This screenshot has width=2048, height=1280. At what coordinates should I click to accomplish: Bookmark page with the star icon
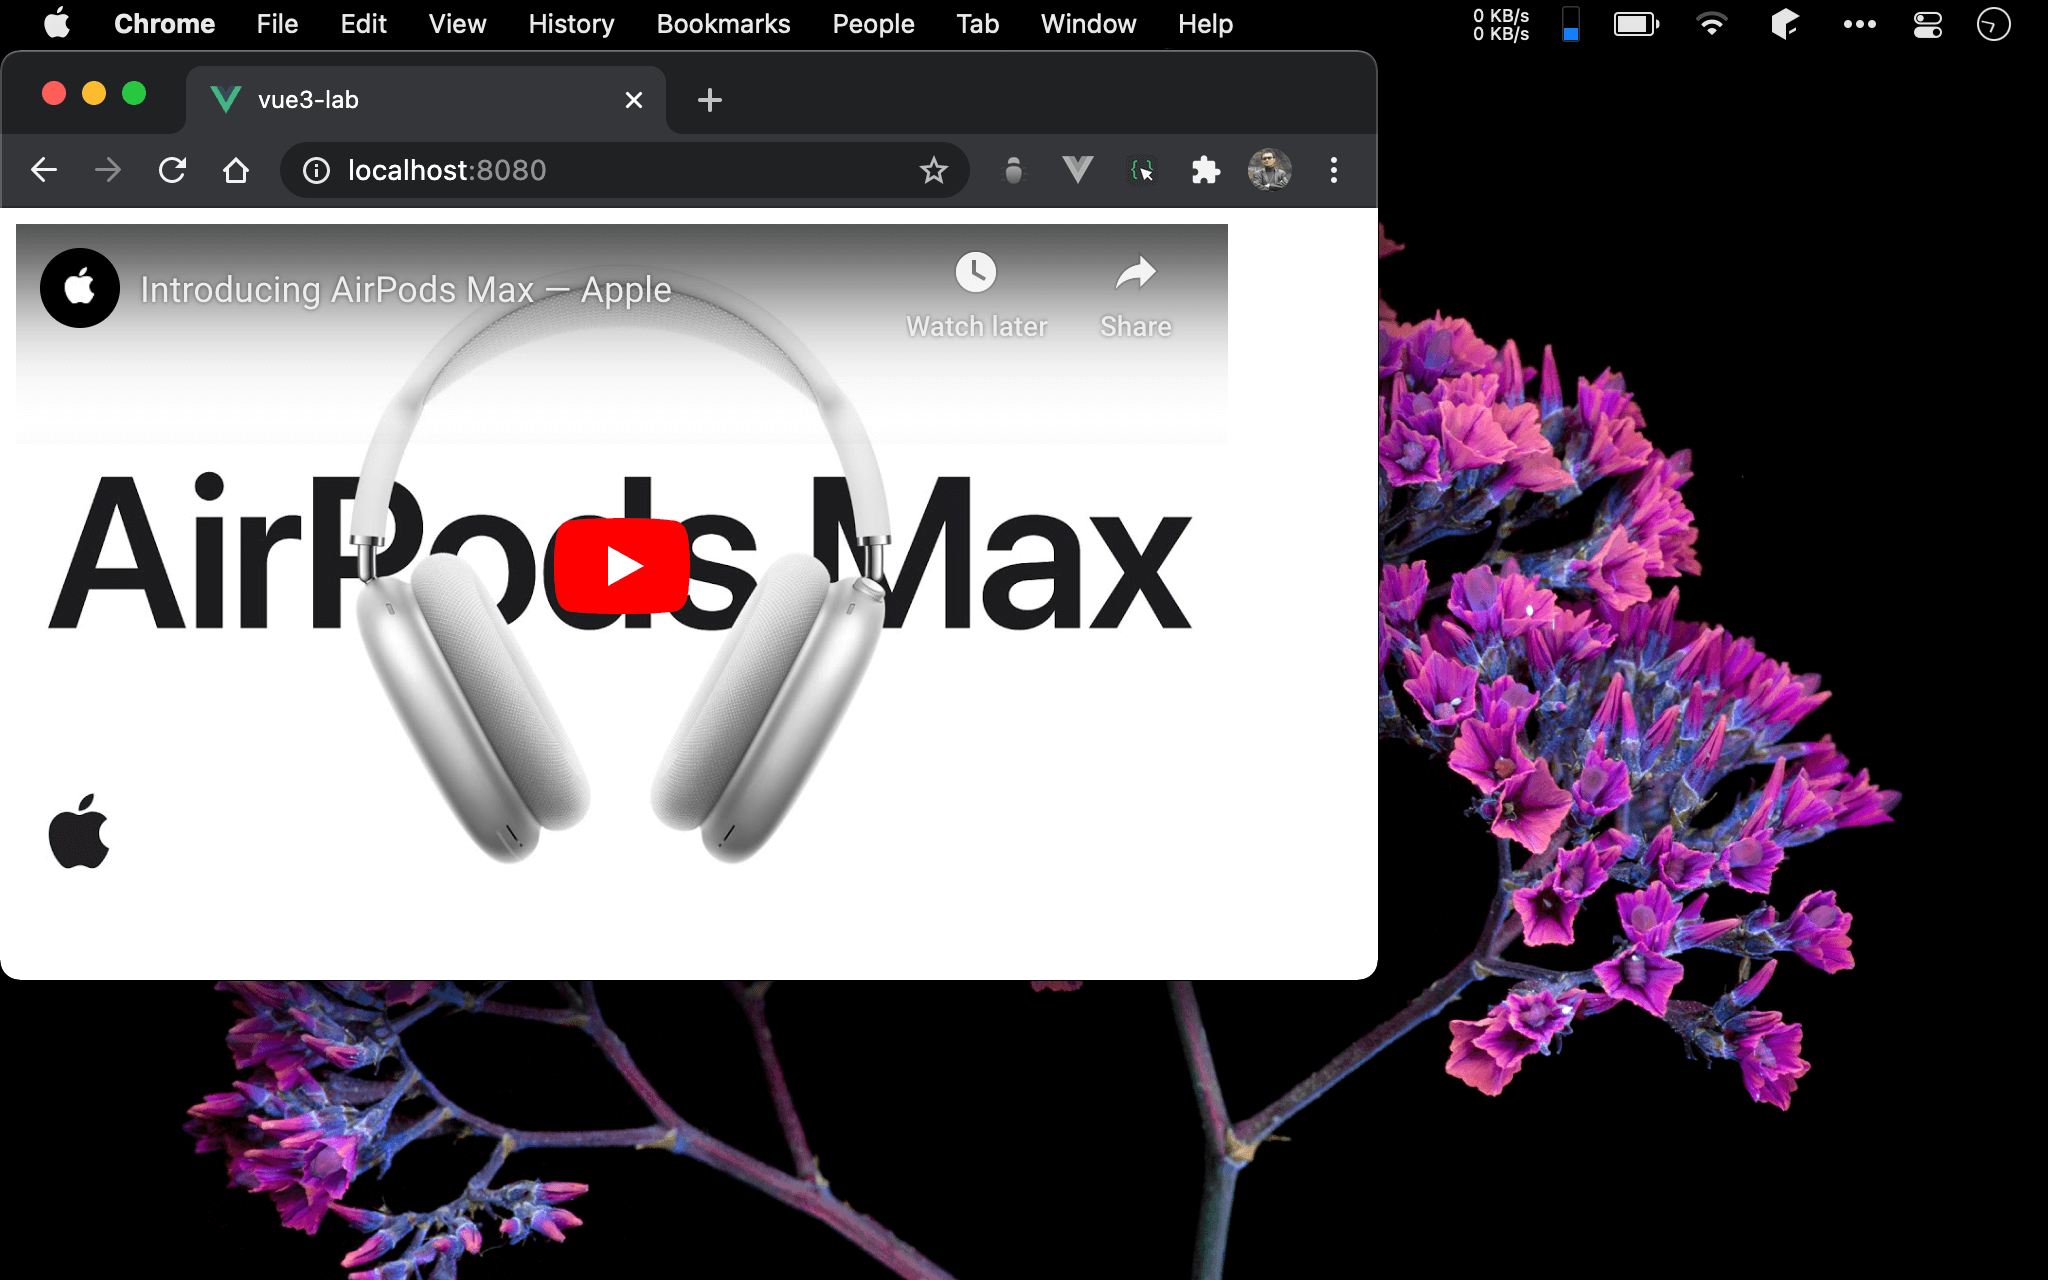tap(933, 171)
